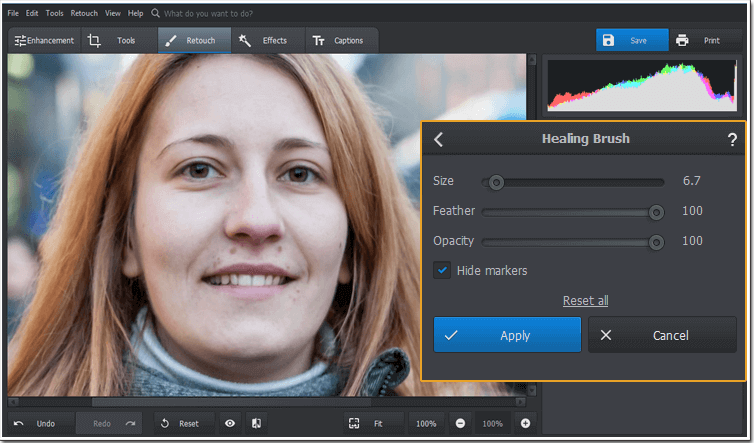Switch to the Captions tab

point(341,40)
